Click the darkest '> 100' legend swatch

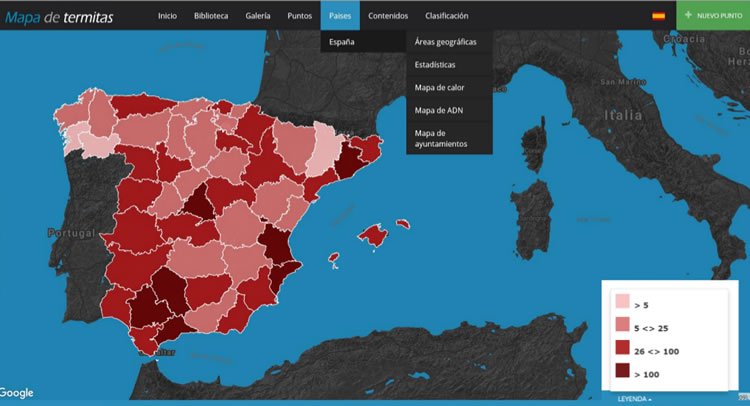[x=622, y=372]
